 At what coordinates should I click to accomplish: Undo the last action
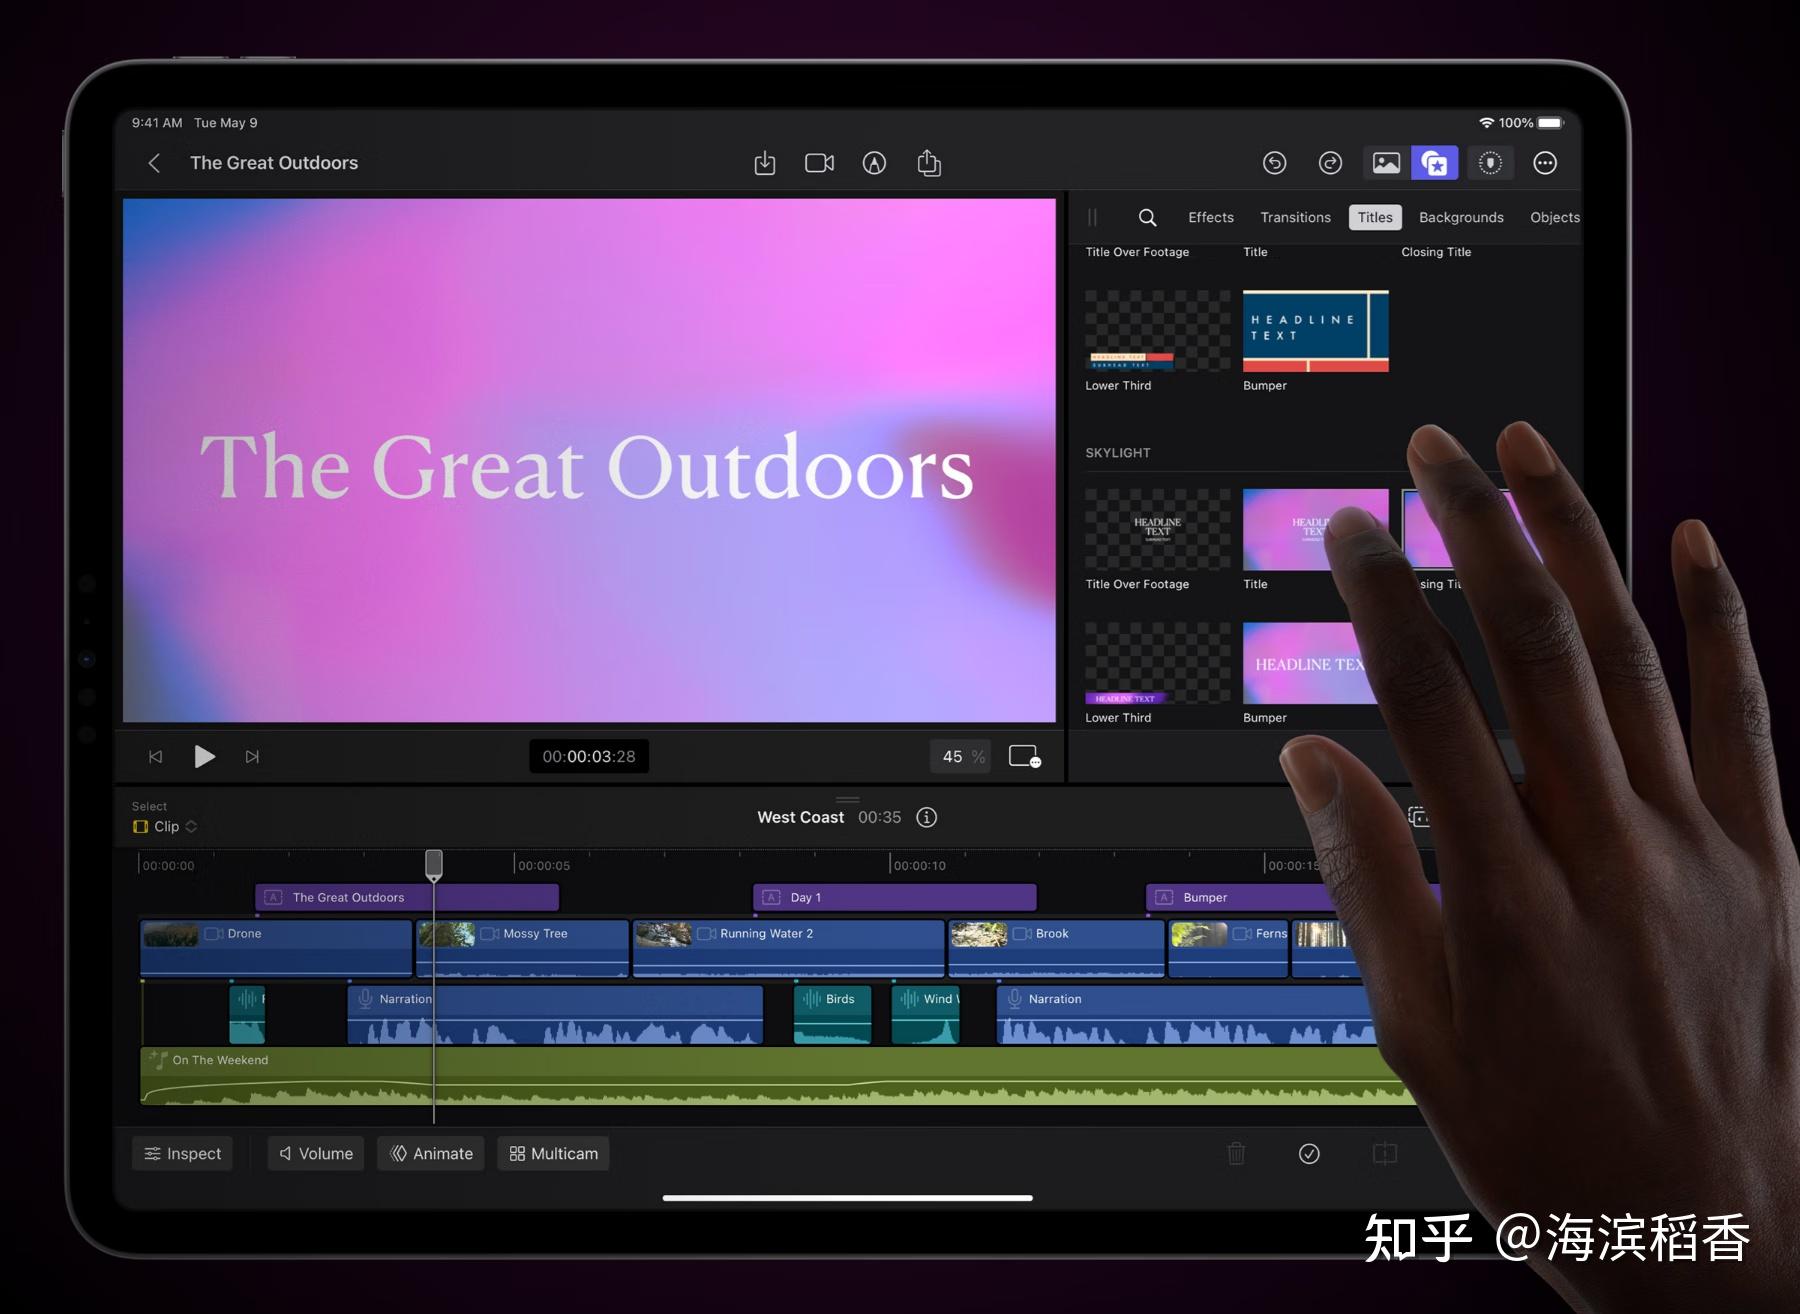[x=1274, y=163]
